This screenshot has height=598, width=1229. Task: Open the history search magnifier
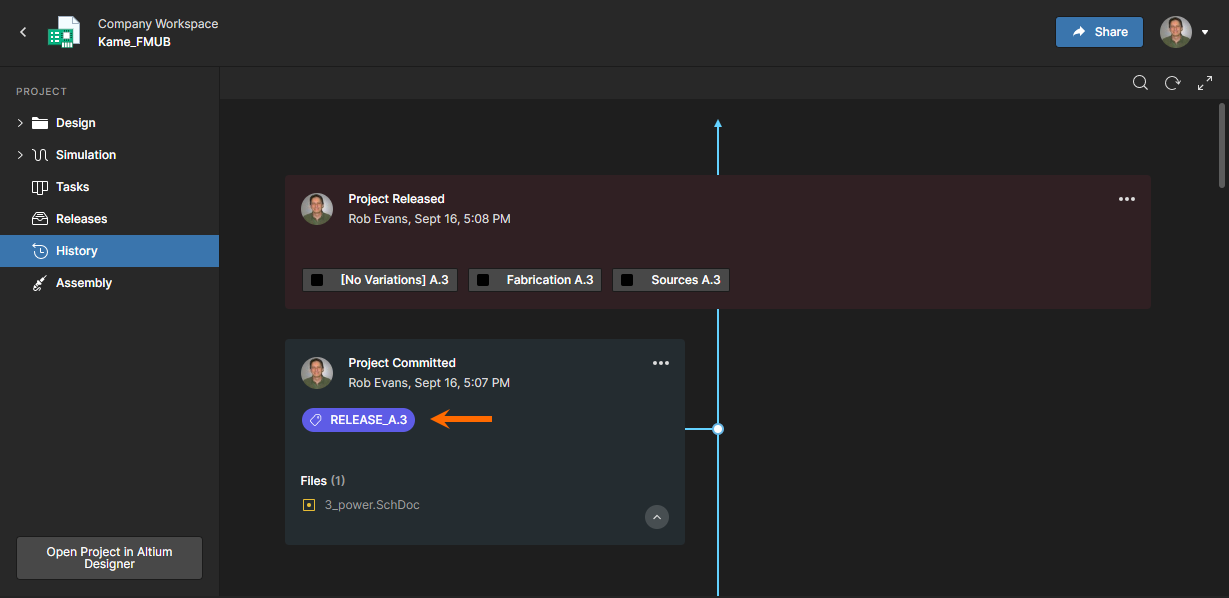[1140, 83]
